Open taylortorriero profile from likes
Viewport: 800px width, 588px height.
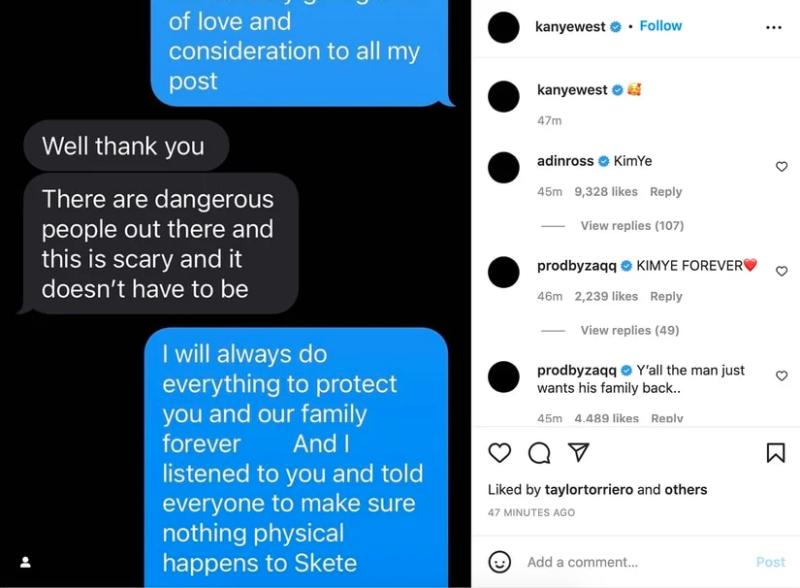tap(589, 489)
